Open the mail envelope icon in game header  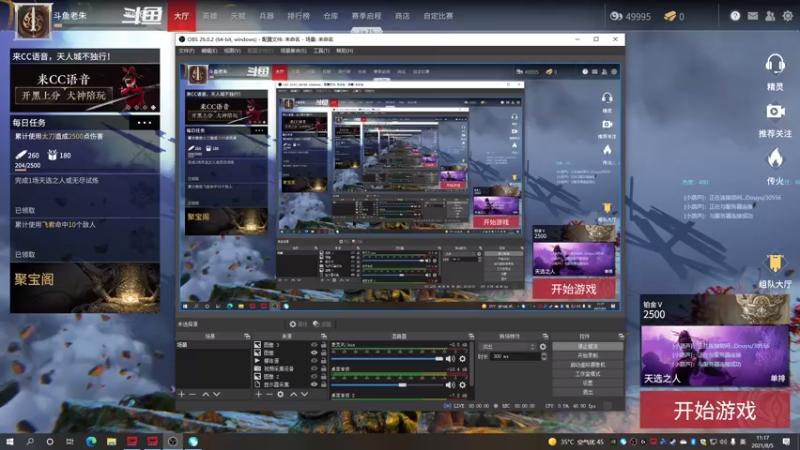click(x=753, y=16)
